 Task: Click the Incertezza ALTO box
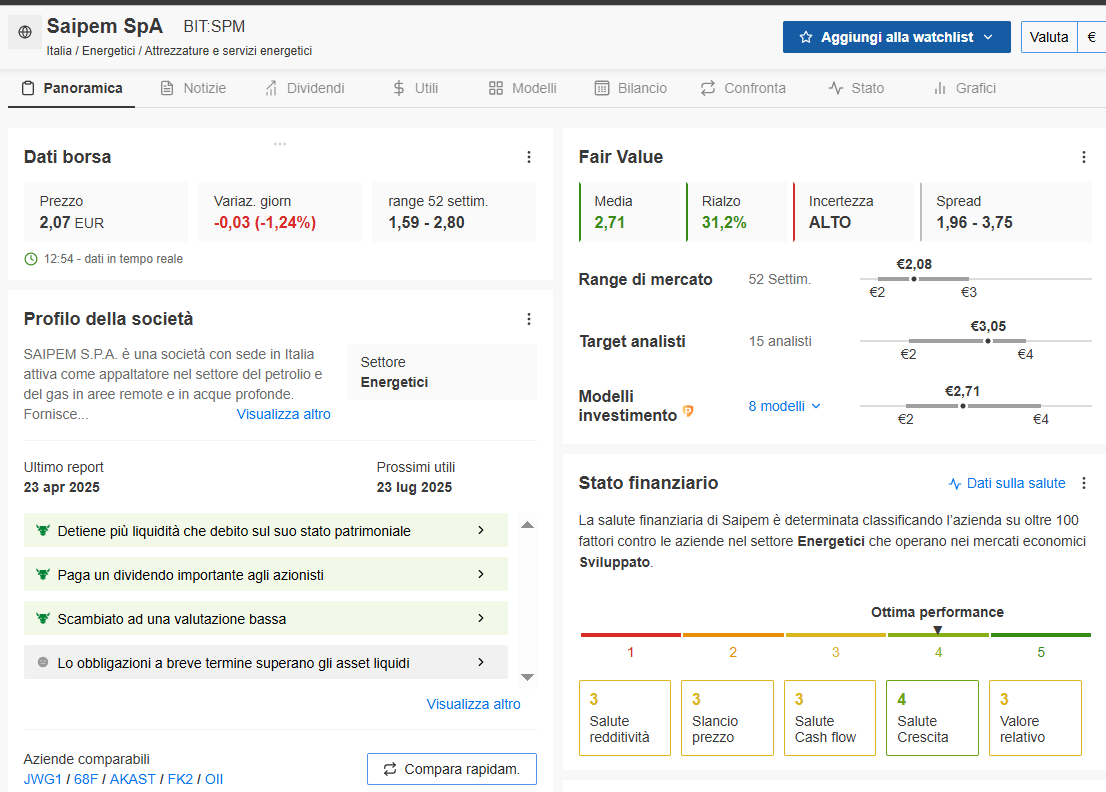coord(853,212)
